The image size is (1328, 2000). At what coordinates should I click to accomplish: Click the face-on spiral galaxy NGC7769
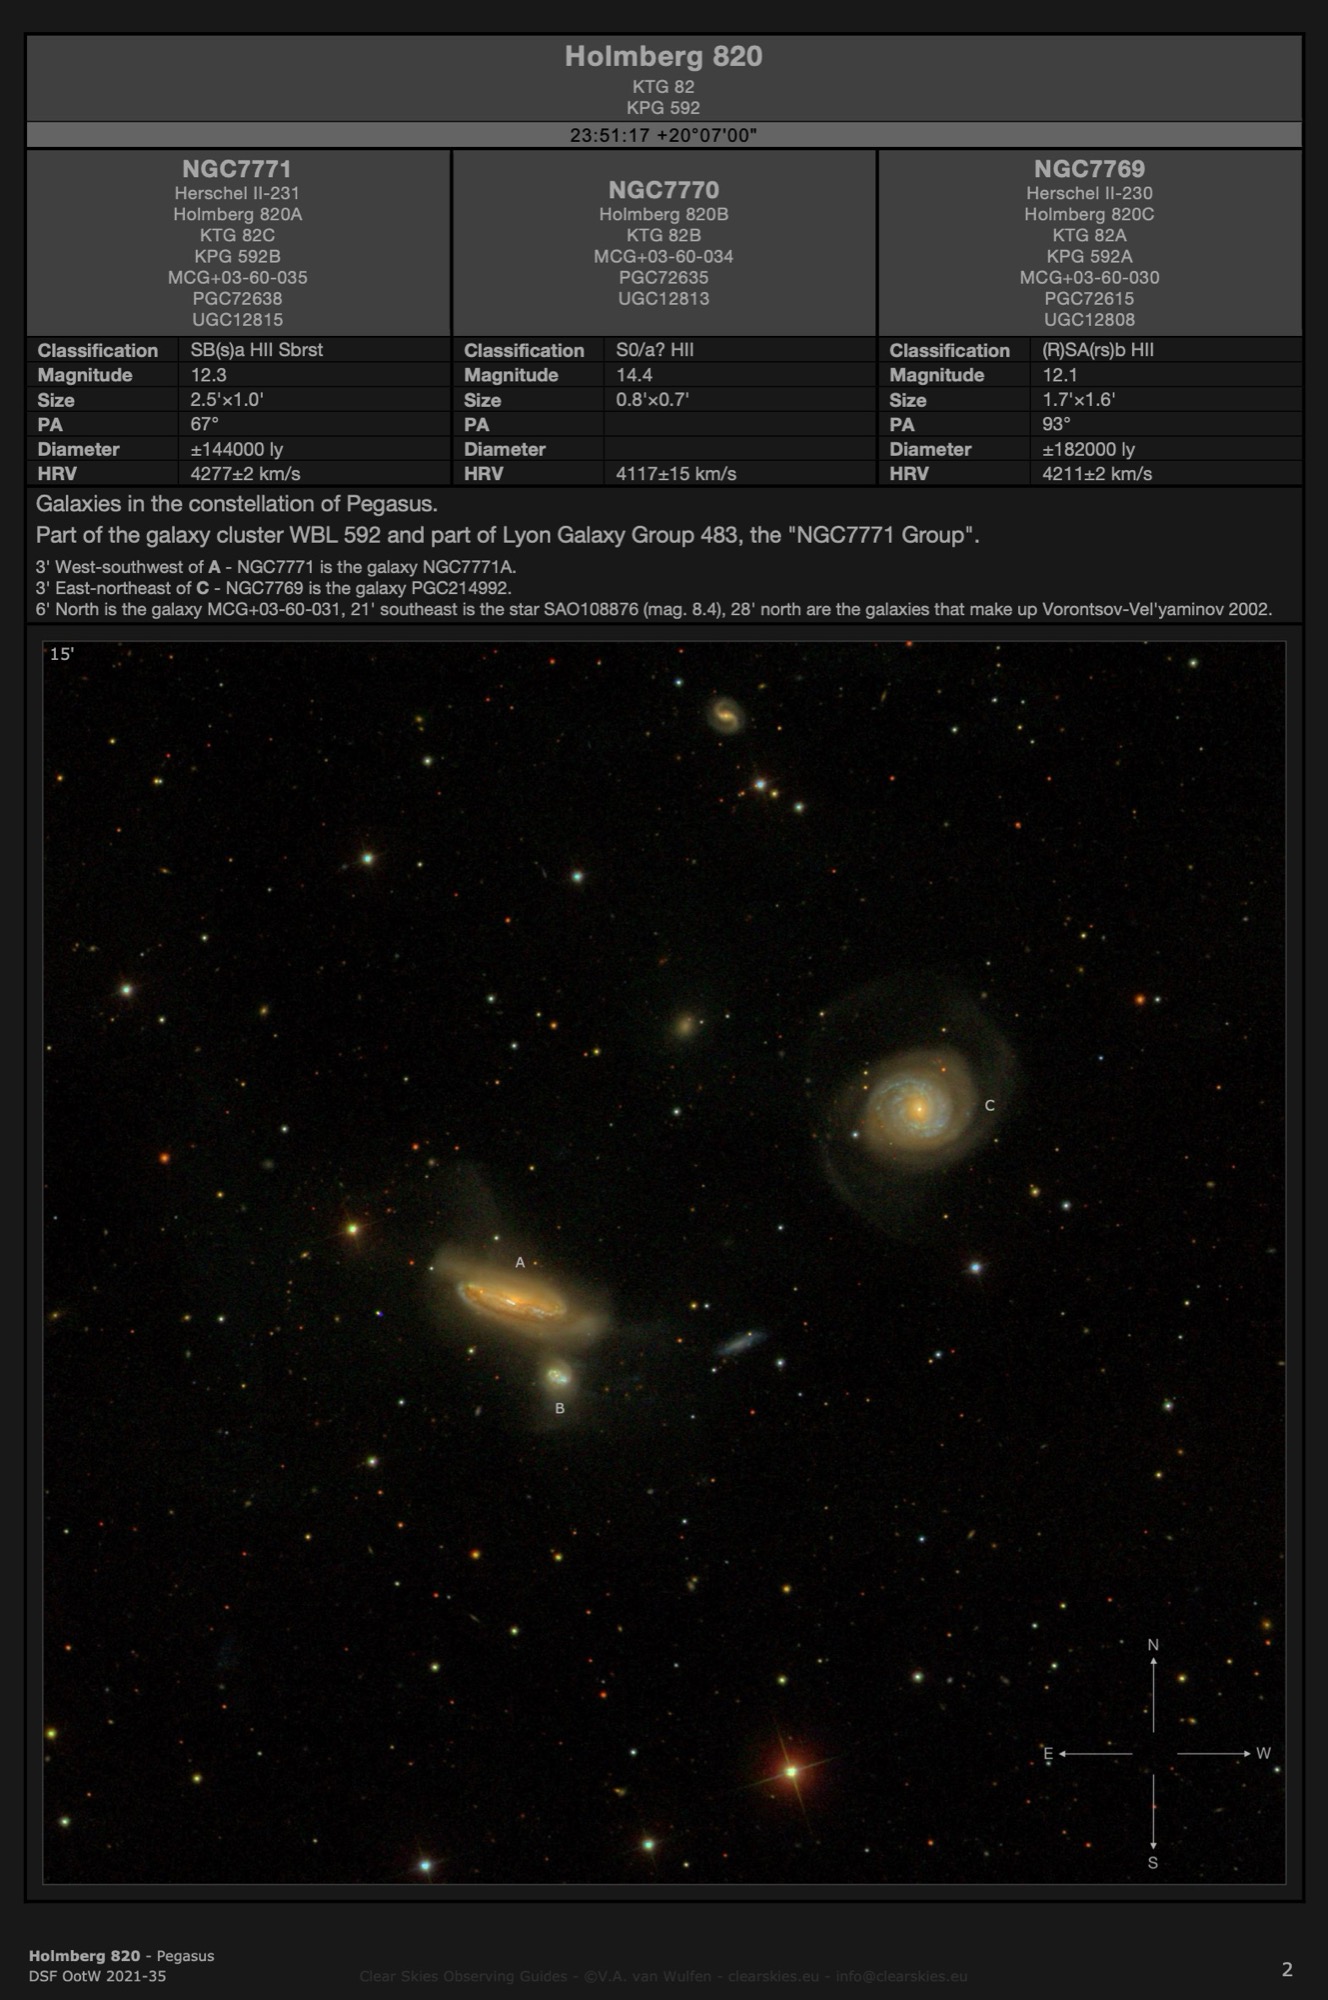(917, 1107)
